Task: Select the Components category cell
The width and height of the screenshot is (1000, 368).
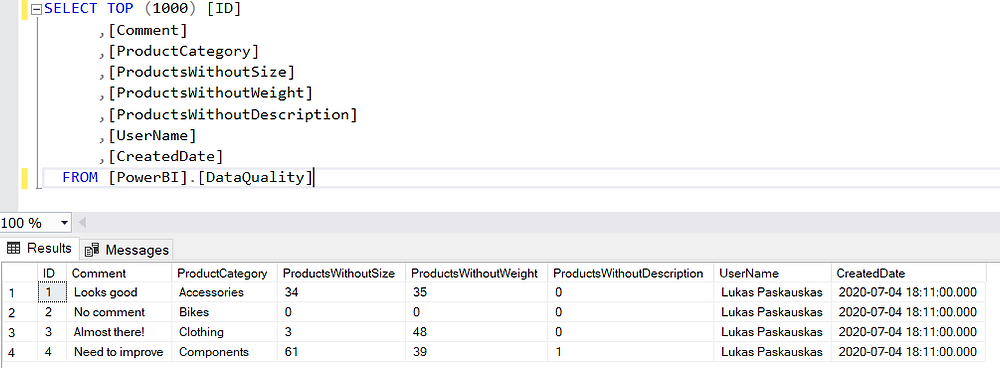Action: tap(224, 352)
